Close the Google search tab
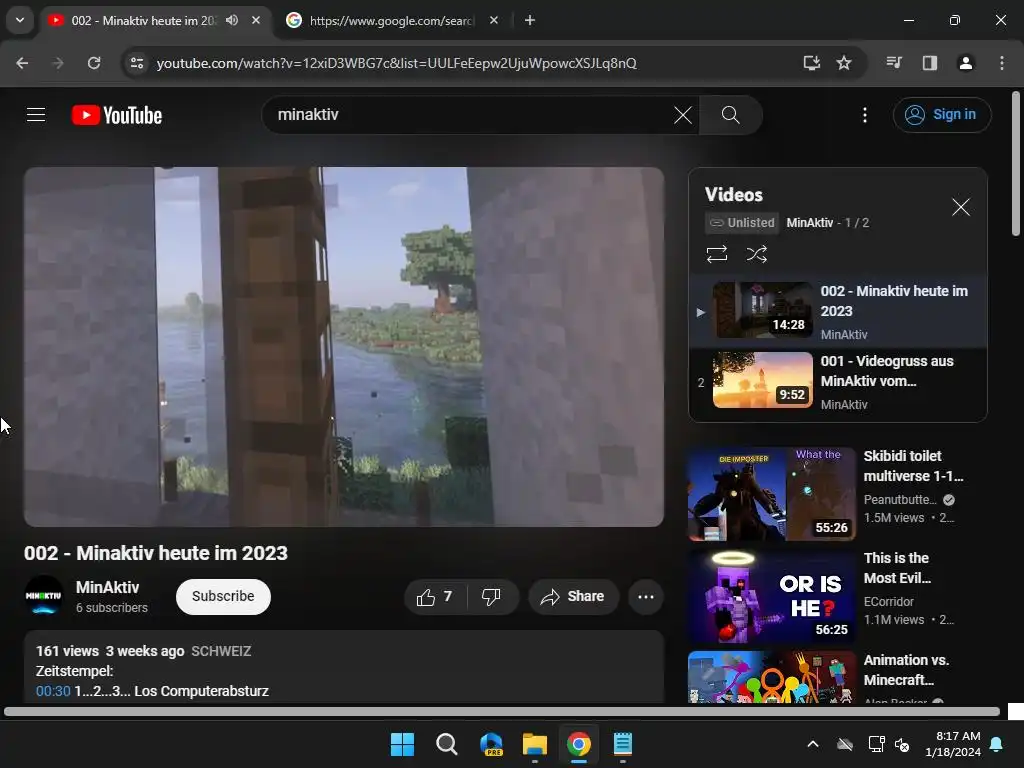The height and width of the screenshot is (768, 1024). click(494, 20)
